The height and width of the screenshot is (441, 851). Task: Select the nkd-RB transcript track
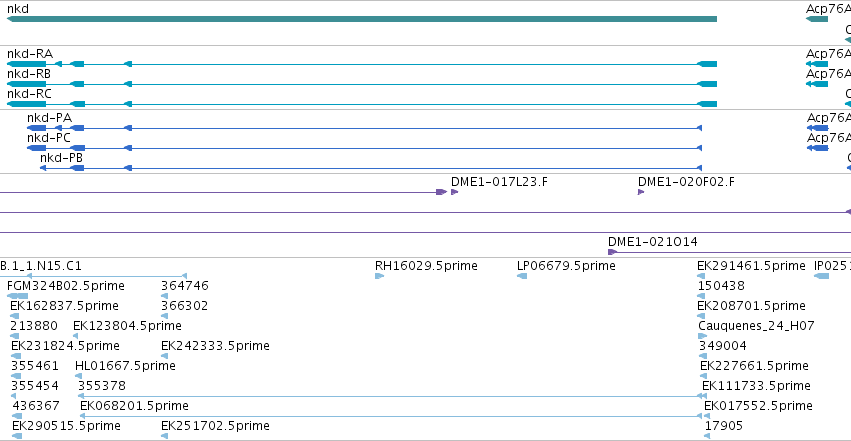(x=362, y=84)
